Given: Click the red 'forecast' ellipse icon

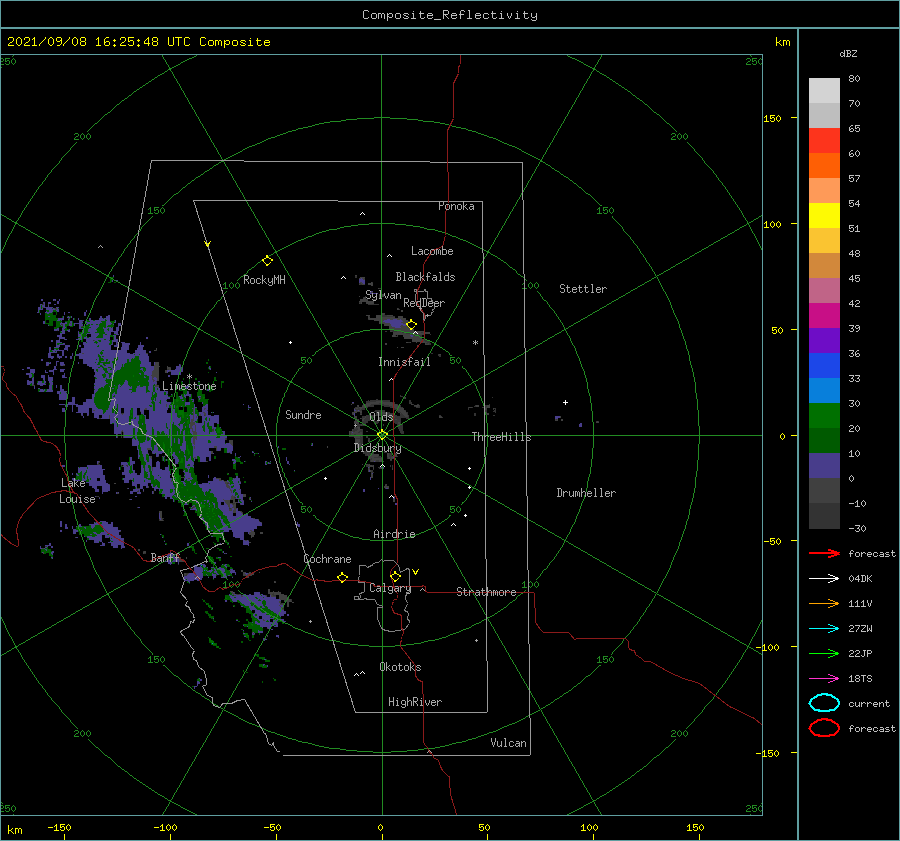Looking at the screenshot, I should click(x=824, y=728).
